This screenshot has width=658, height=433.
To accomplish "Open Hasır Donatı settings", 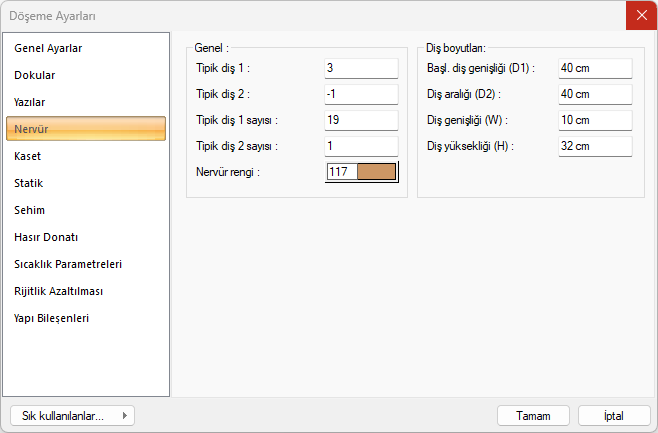I will 46,237.
